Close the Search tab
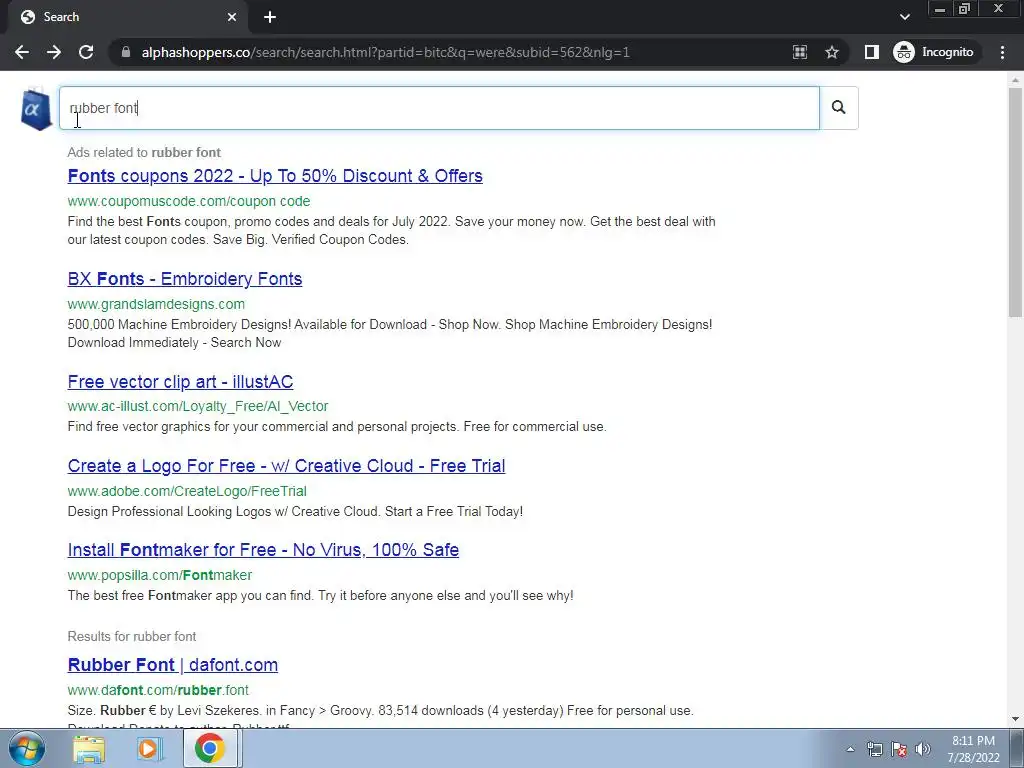1024x768 pixels. tap(232, 17)
